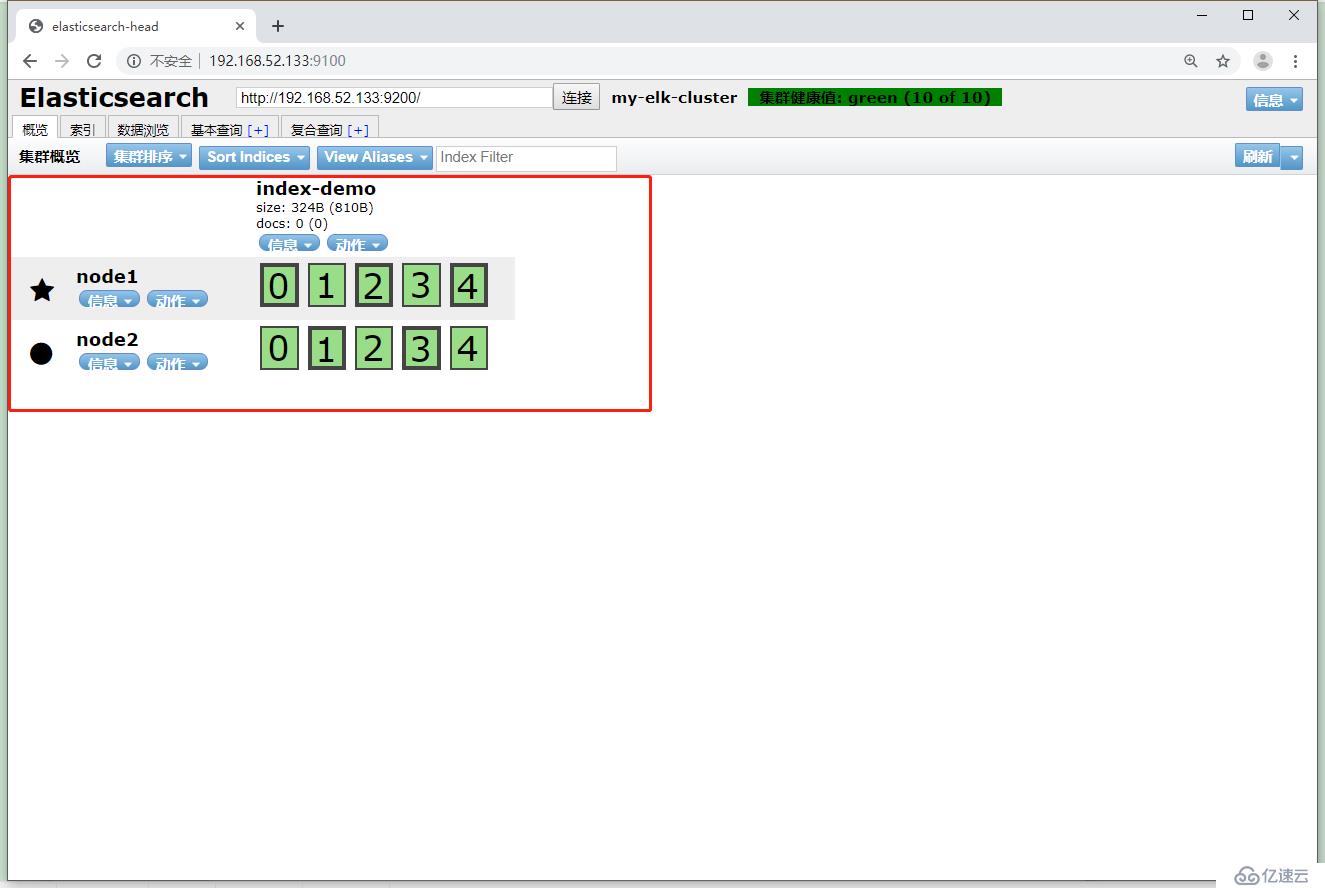Click the circle icon for node2
Viewport: 1325px width, 888px height.
[41, 353]
